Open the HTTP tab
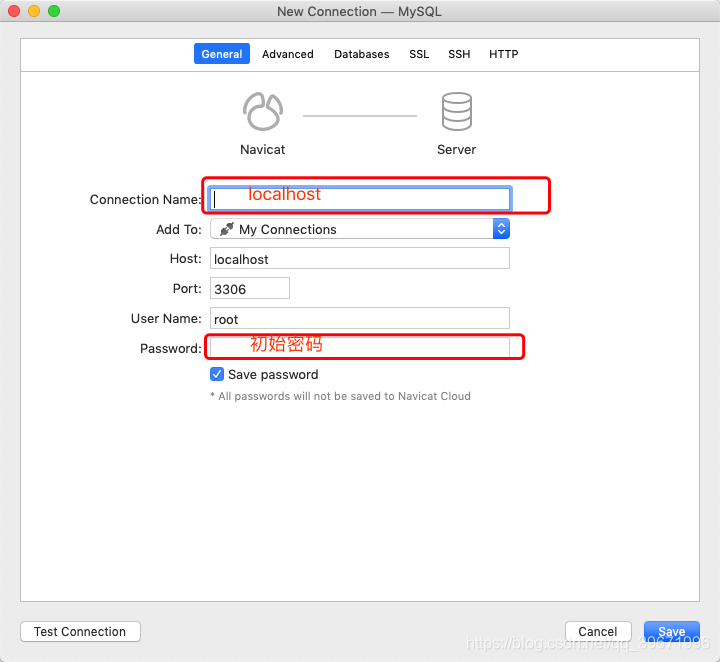This screenshot has width=720, height=662. click(x=503, y=54)
